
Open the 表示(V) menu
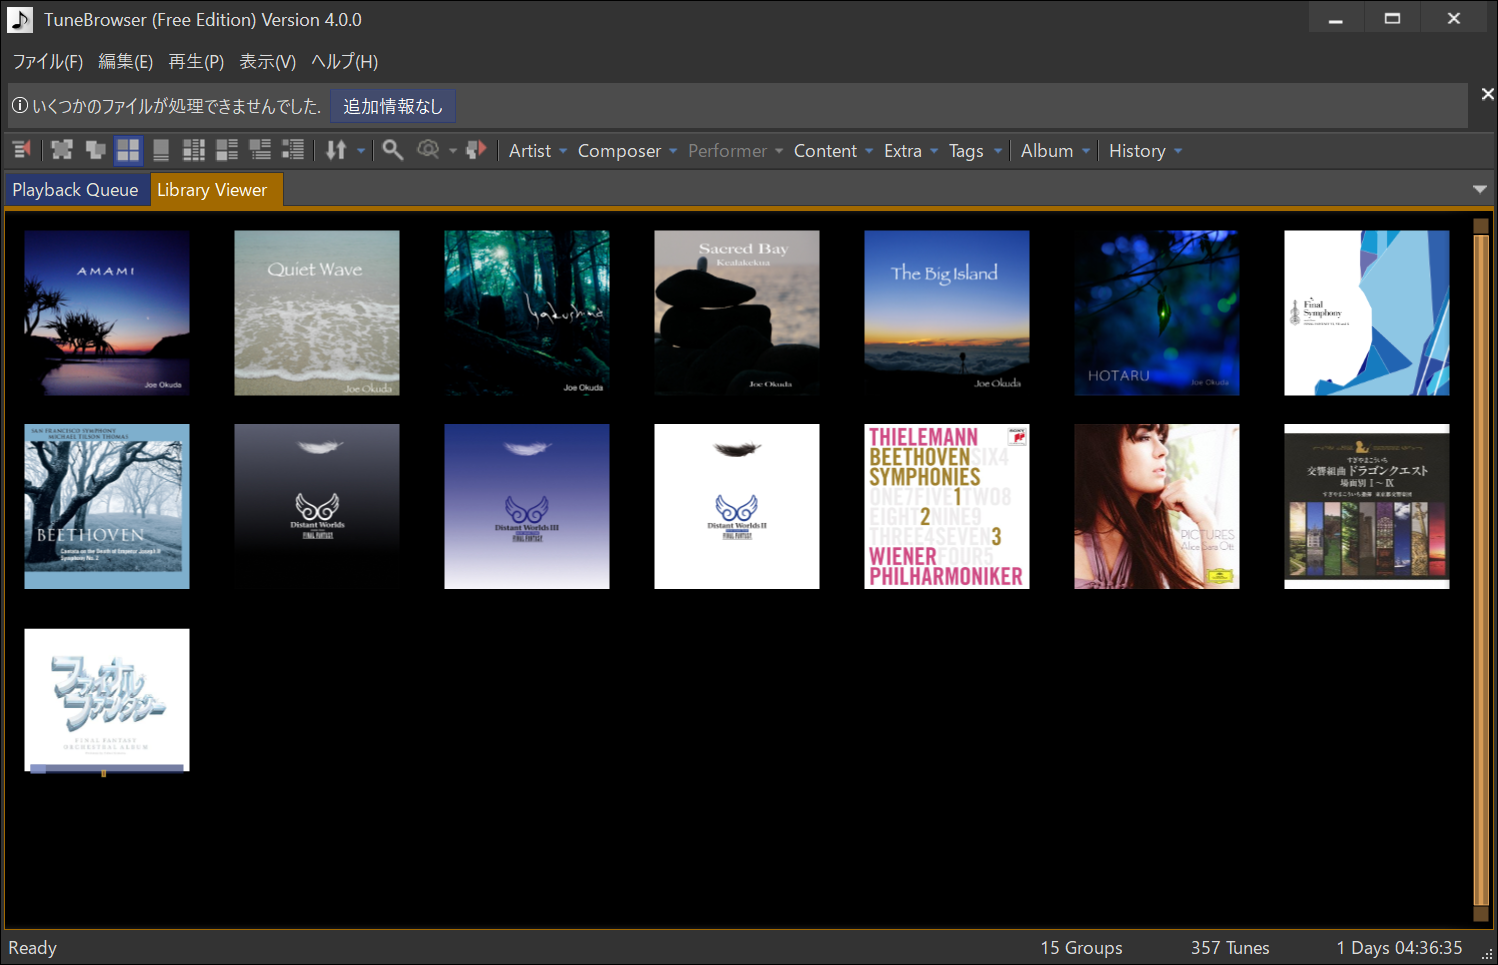coord(268,62)
